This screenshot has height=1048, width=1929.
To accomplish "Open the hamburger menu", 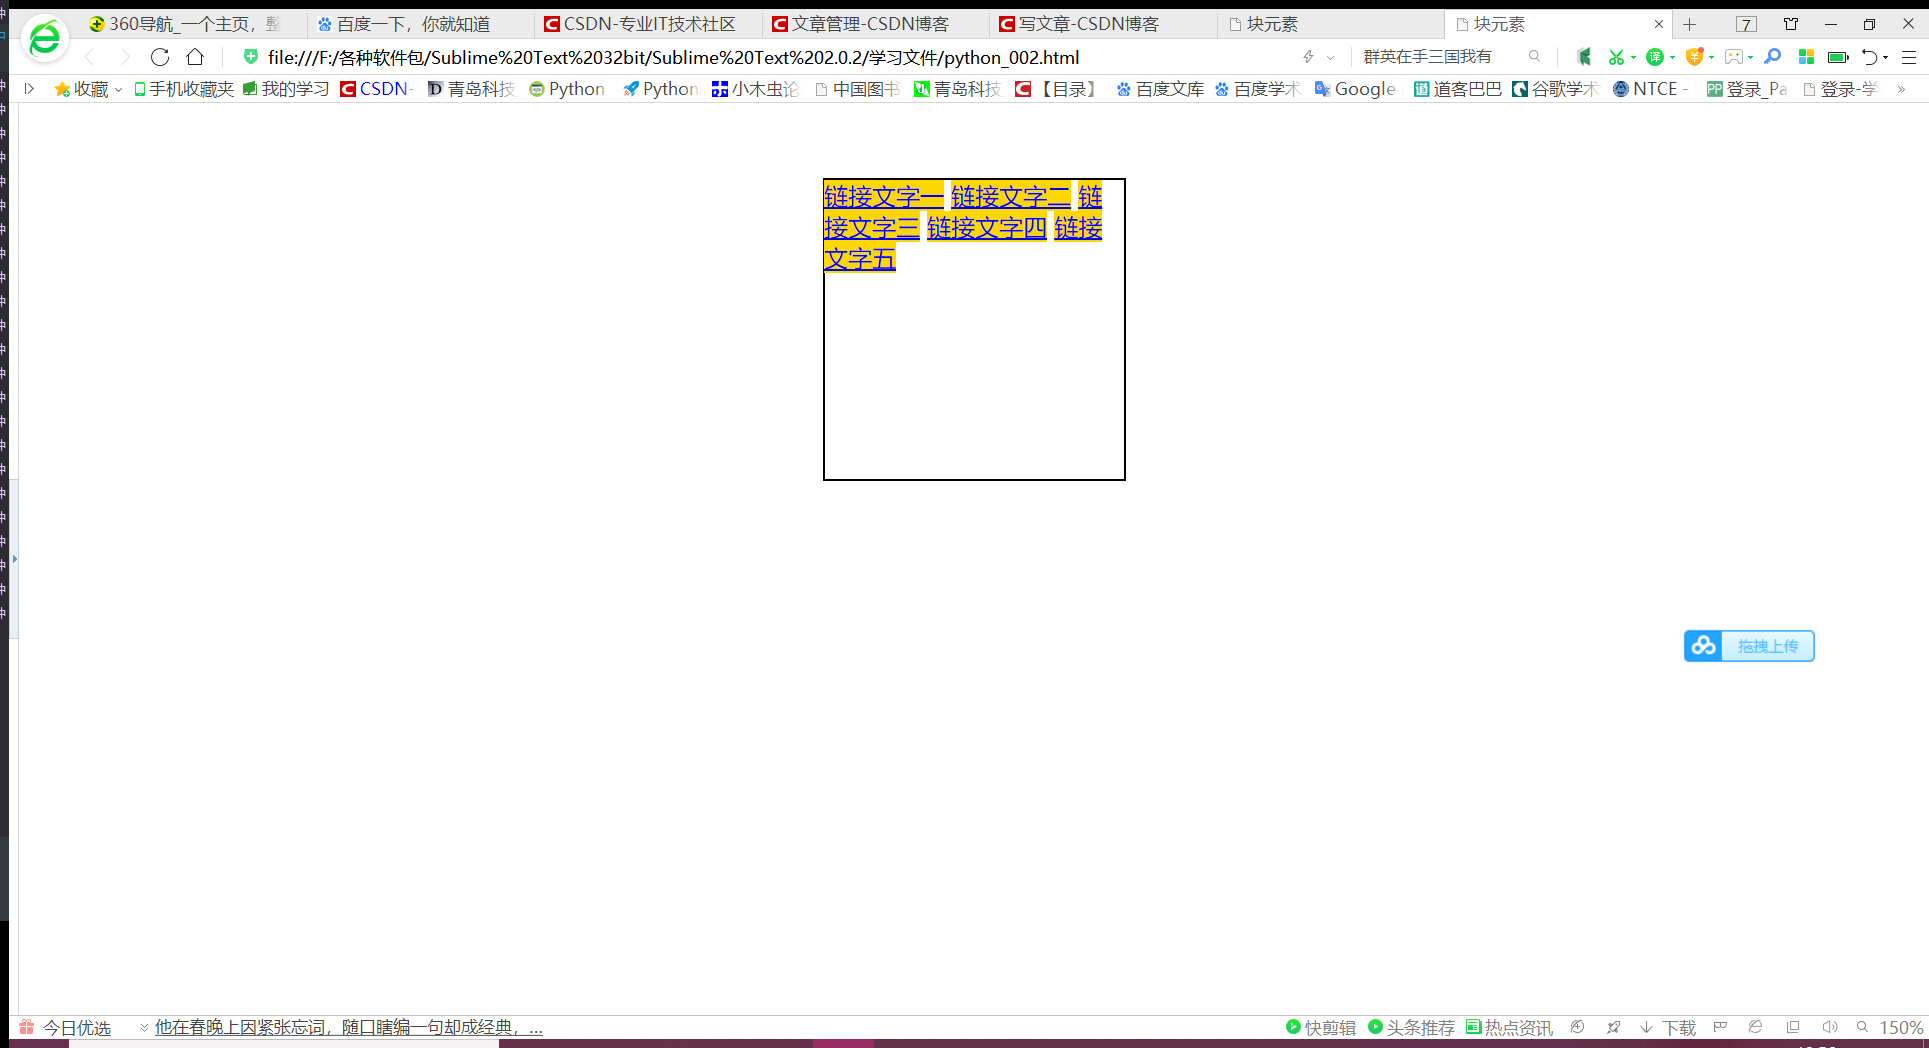I will coord(1911,58).
